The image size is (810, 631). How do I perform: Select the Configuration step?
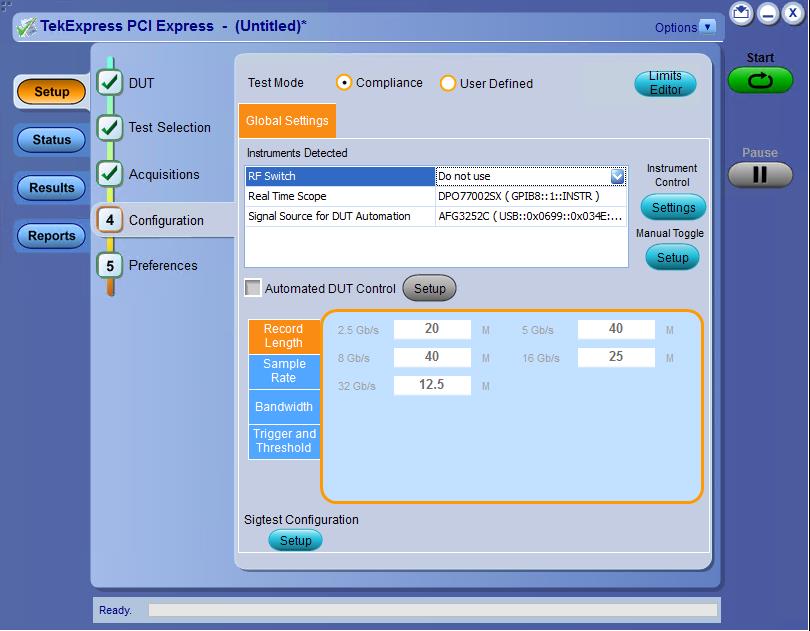tap(166, 220)
